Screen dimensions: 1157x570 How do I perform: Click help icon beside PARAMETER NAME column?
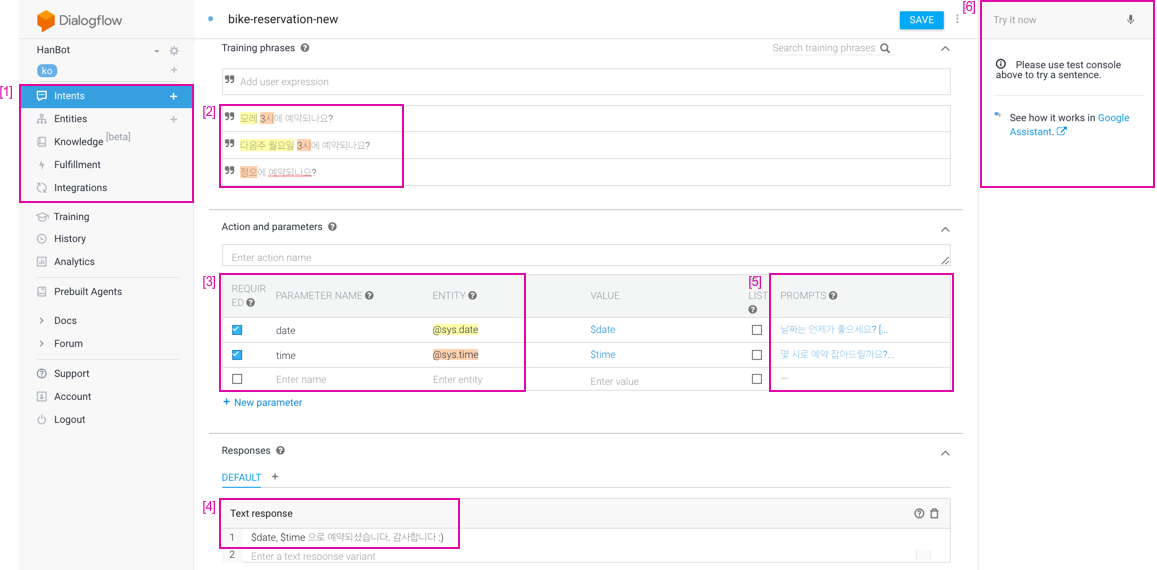tap(369, 295)
